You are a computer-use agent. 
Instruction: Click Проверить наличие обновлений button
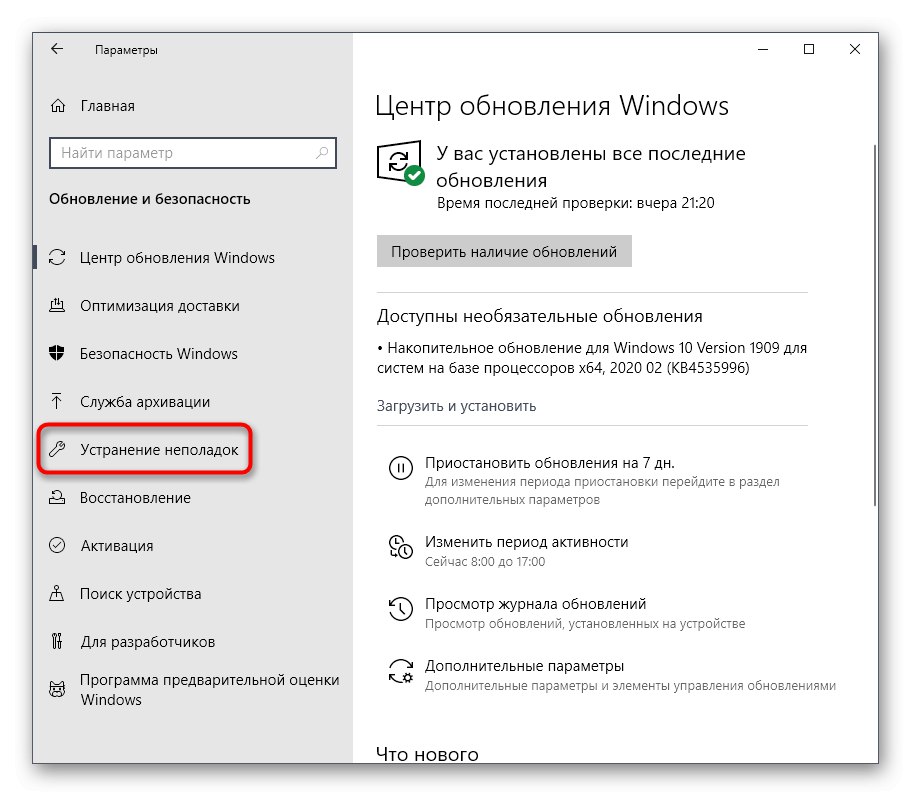(x=504, y=251)
